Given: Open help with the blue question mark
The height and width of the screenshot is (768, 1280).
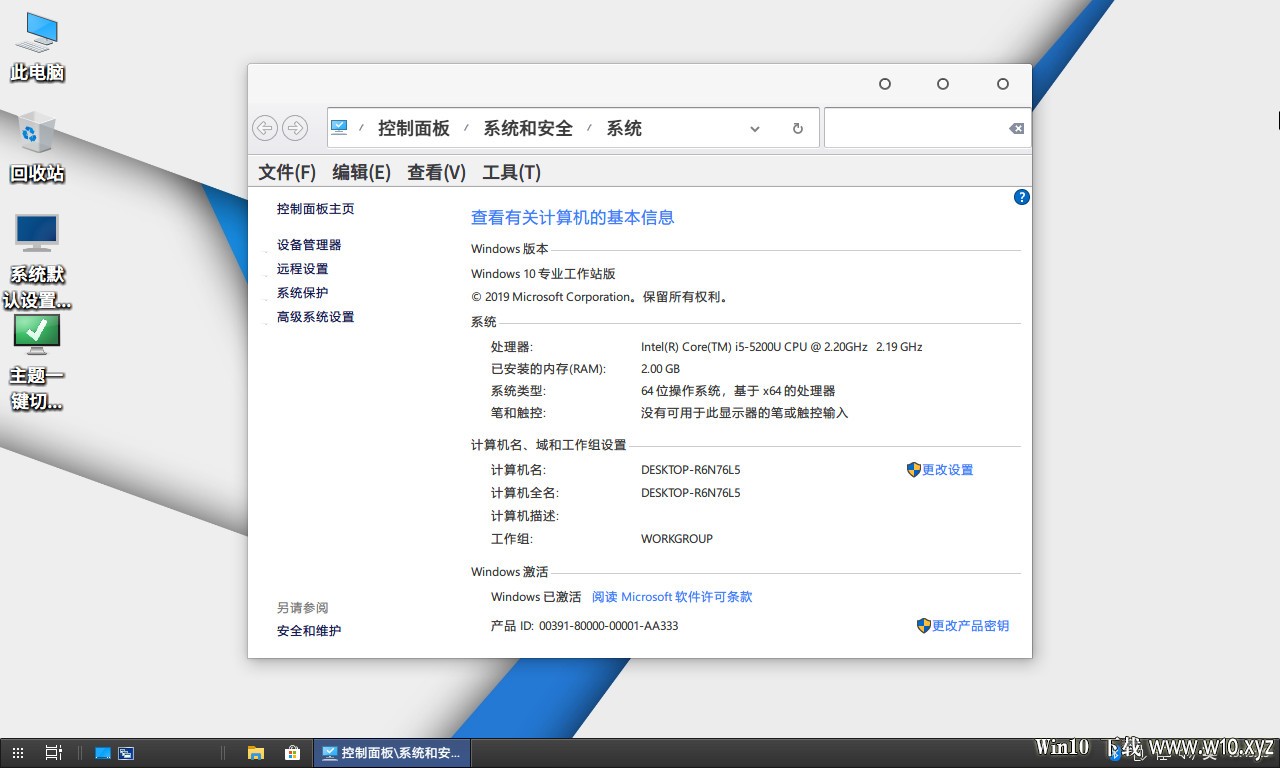Looking at the screenshot, I should [1021, 197].
